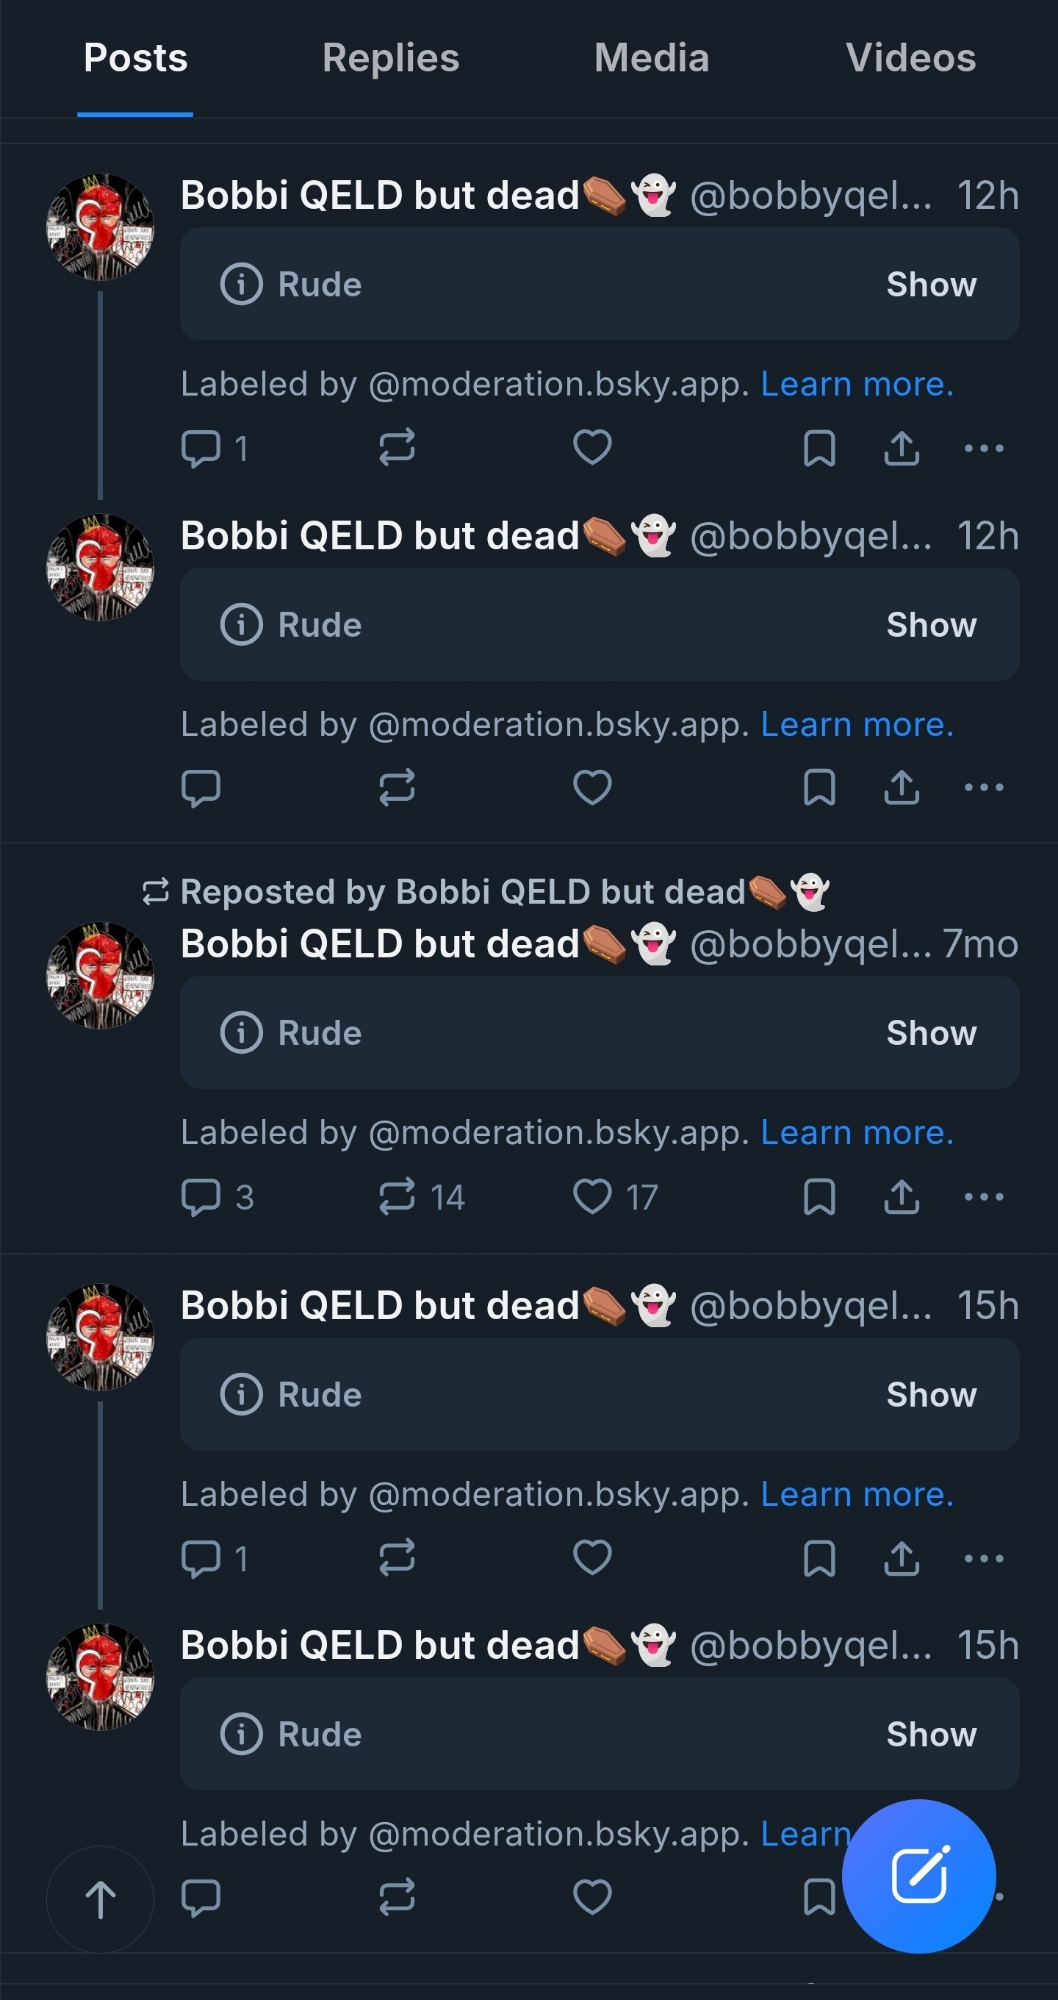
Task: Open the three-dot menu on the first post
Action: pyautogui.click(x=983, y=448)
